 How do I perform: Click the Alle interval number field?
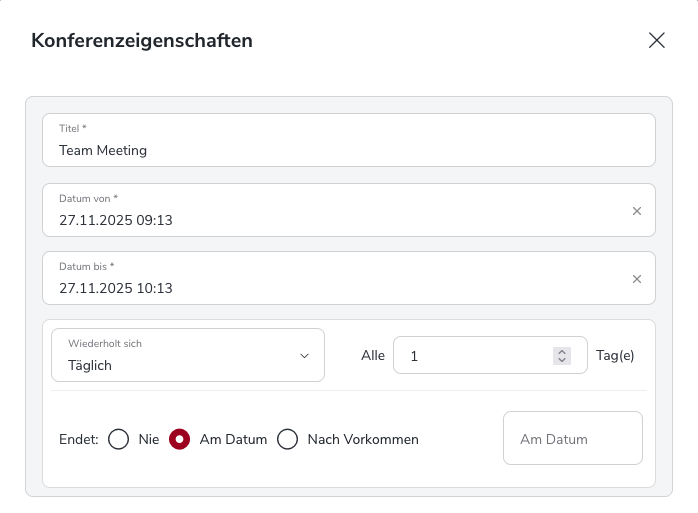(x=475, y=355)
